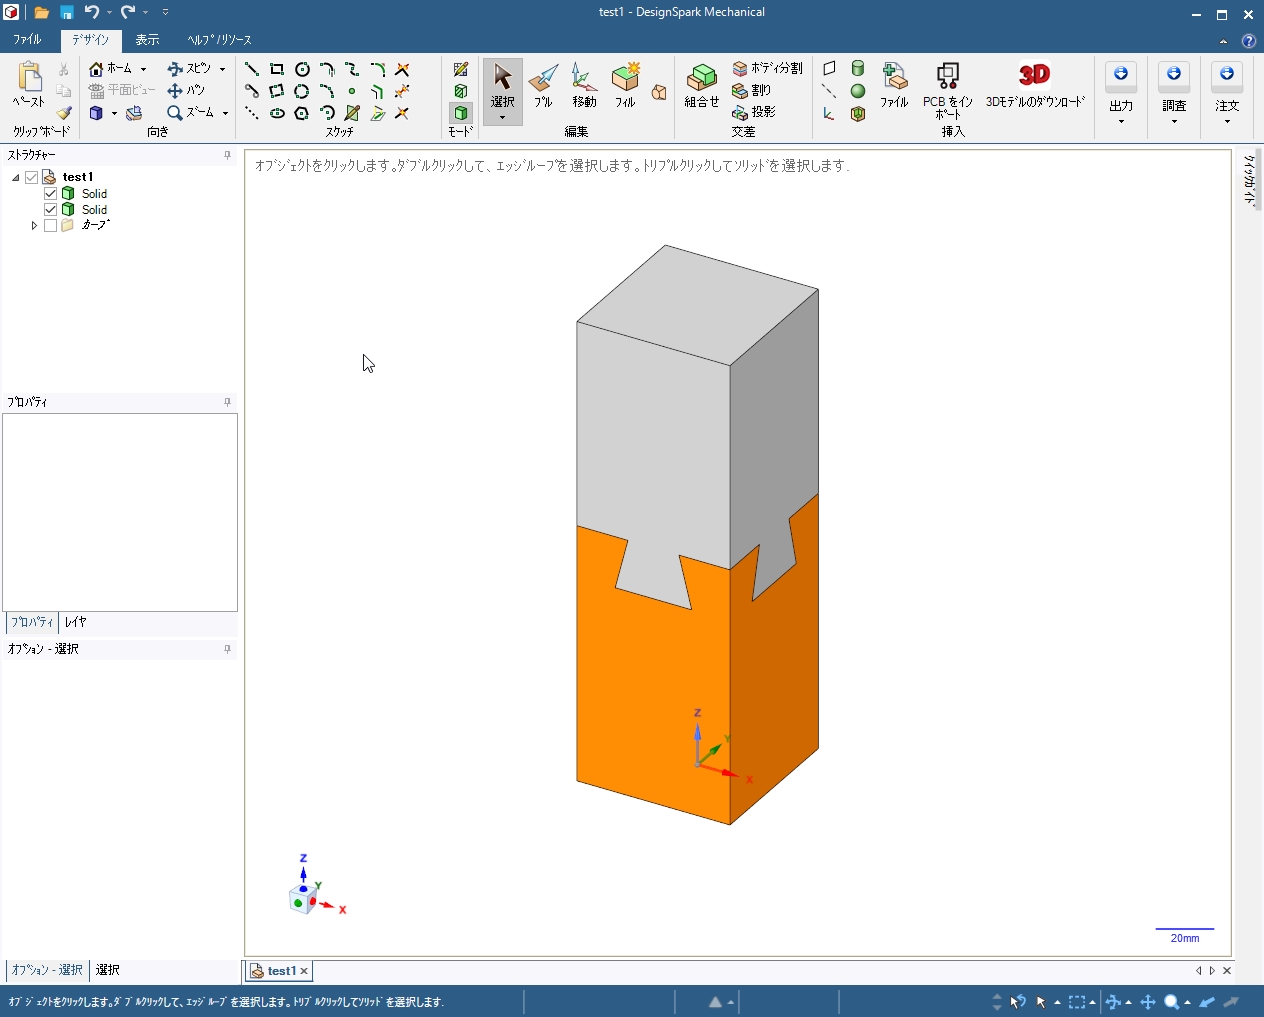Click the Fill (フィル) tool
1264x1017 pixels.
pos(625,86)
